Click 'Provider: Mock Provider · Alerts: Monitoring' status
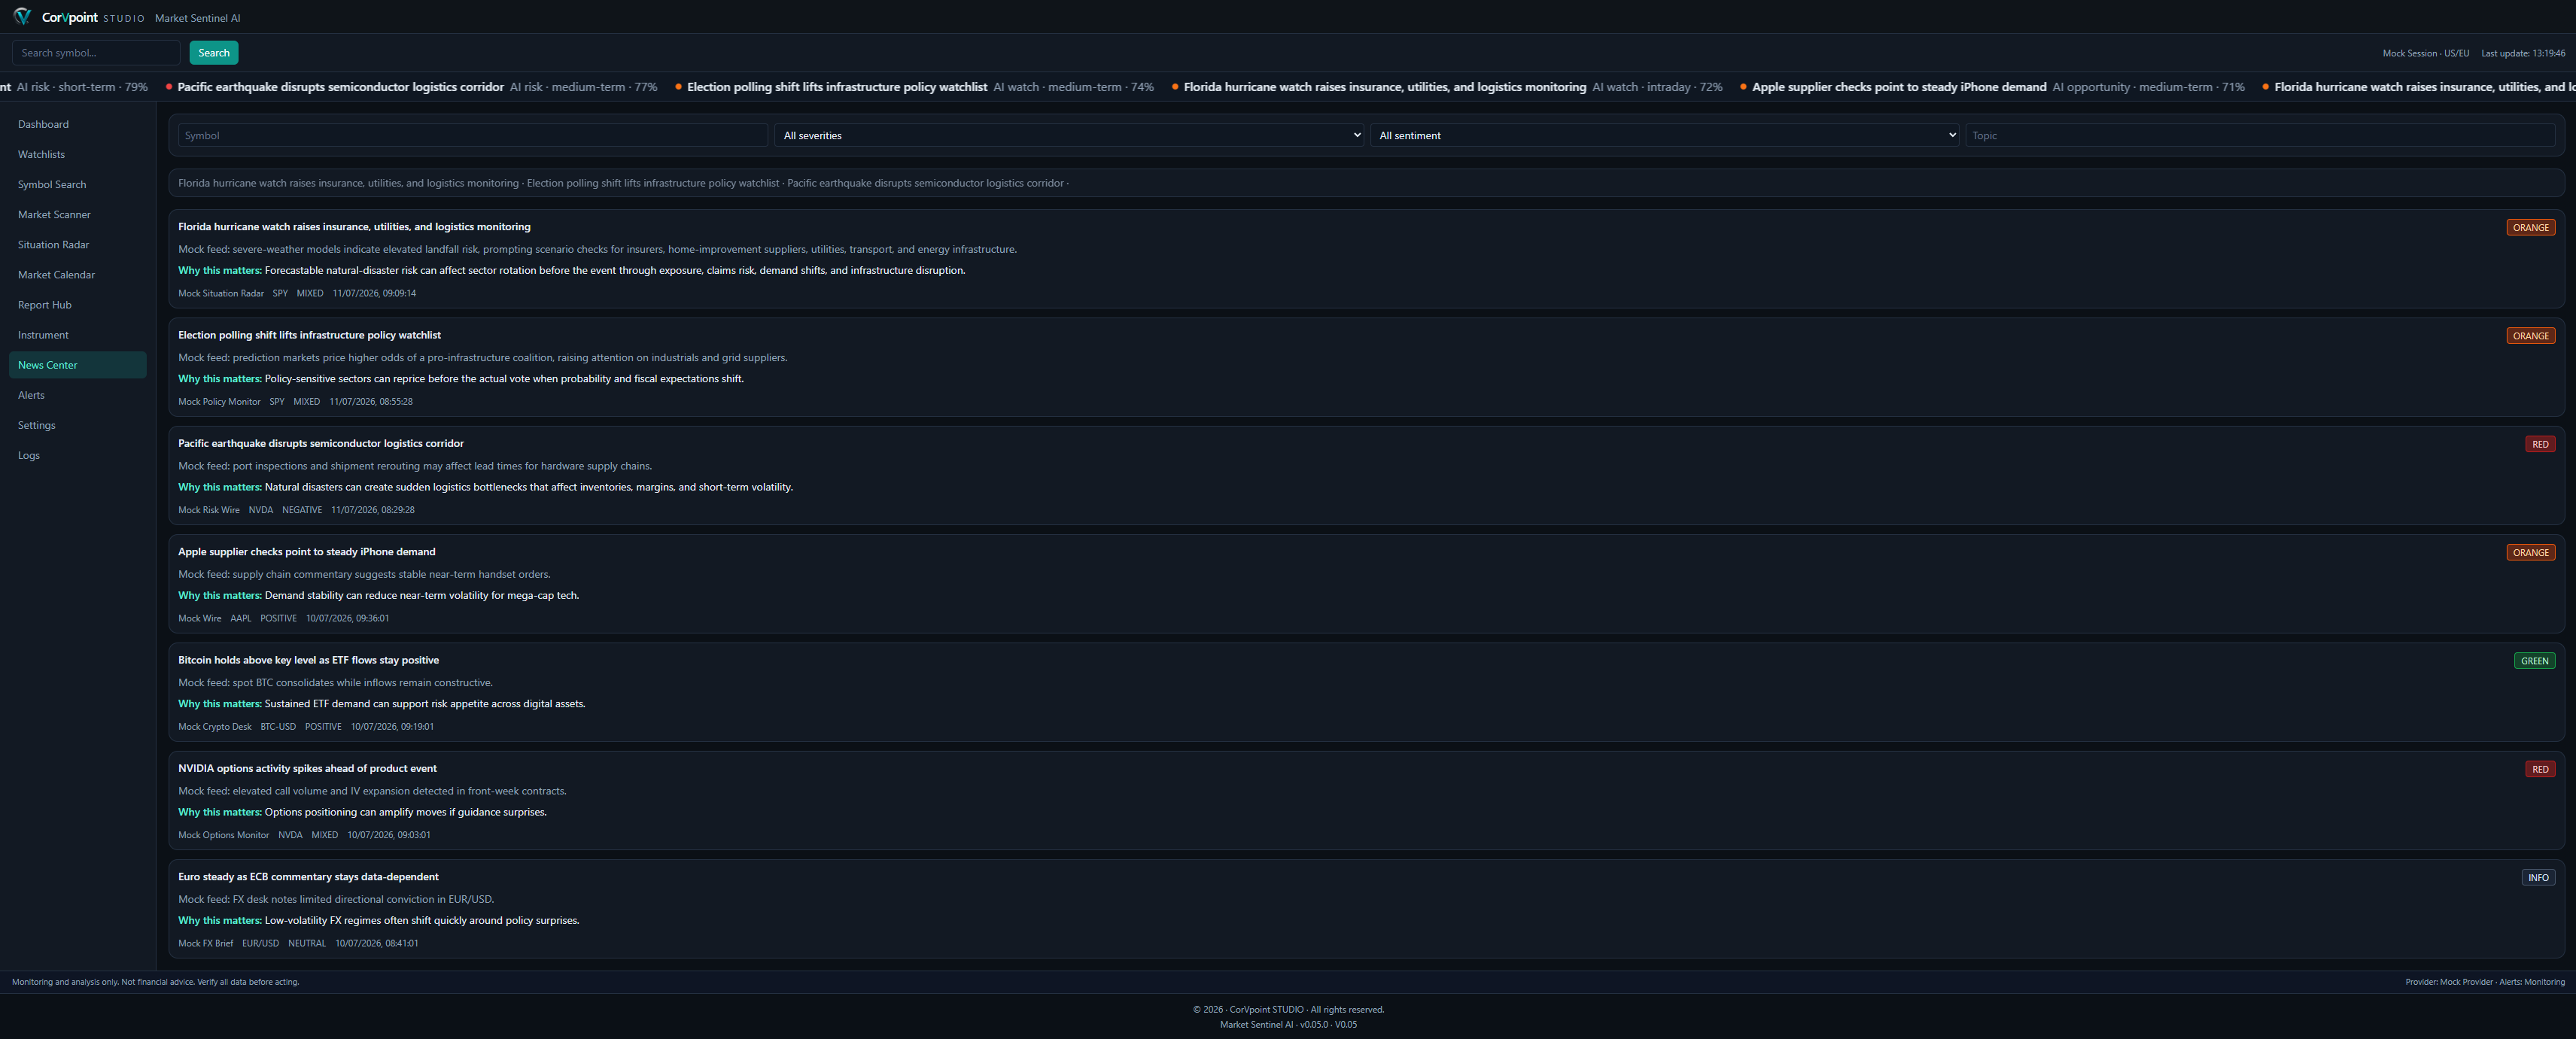Image resolution: width=2576 pixels, height=1039 pixels. tap(2484, 982)
